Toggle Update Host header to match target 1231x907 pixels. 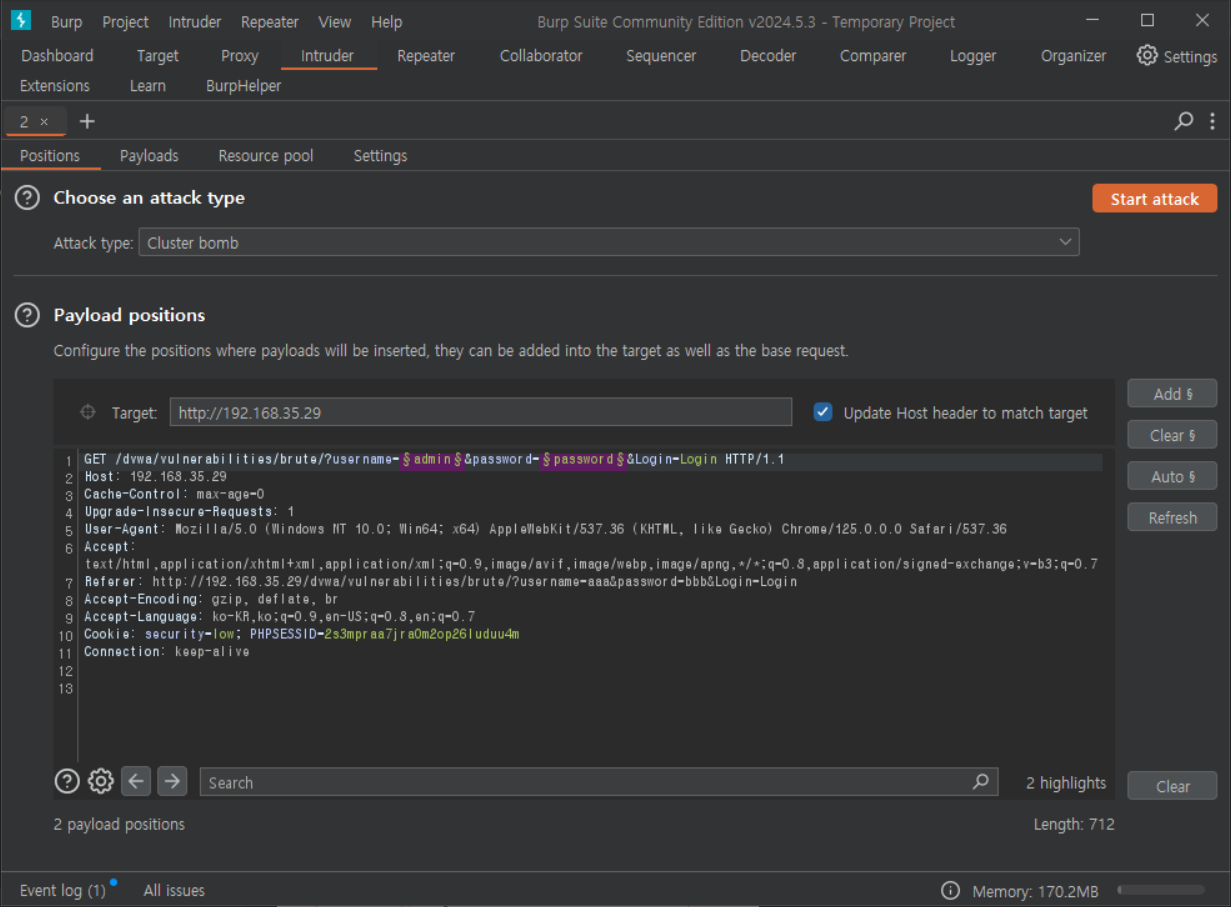[x=823, y=412]
